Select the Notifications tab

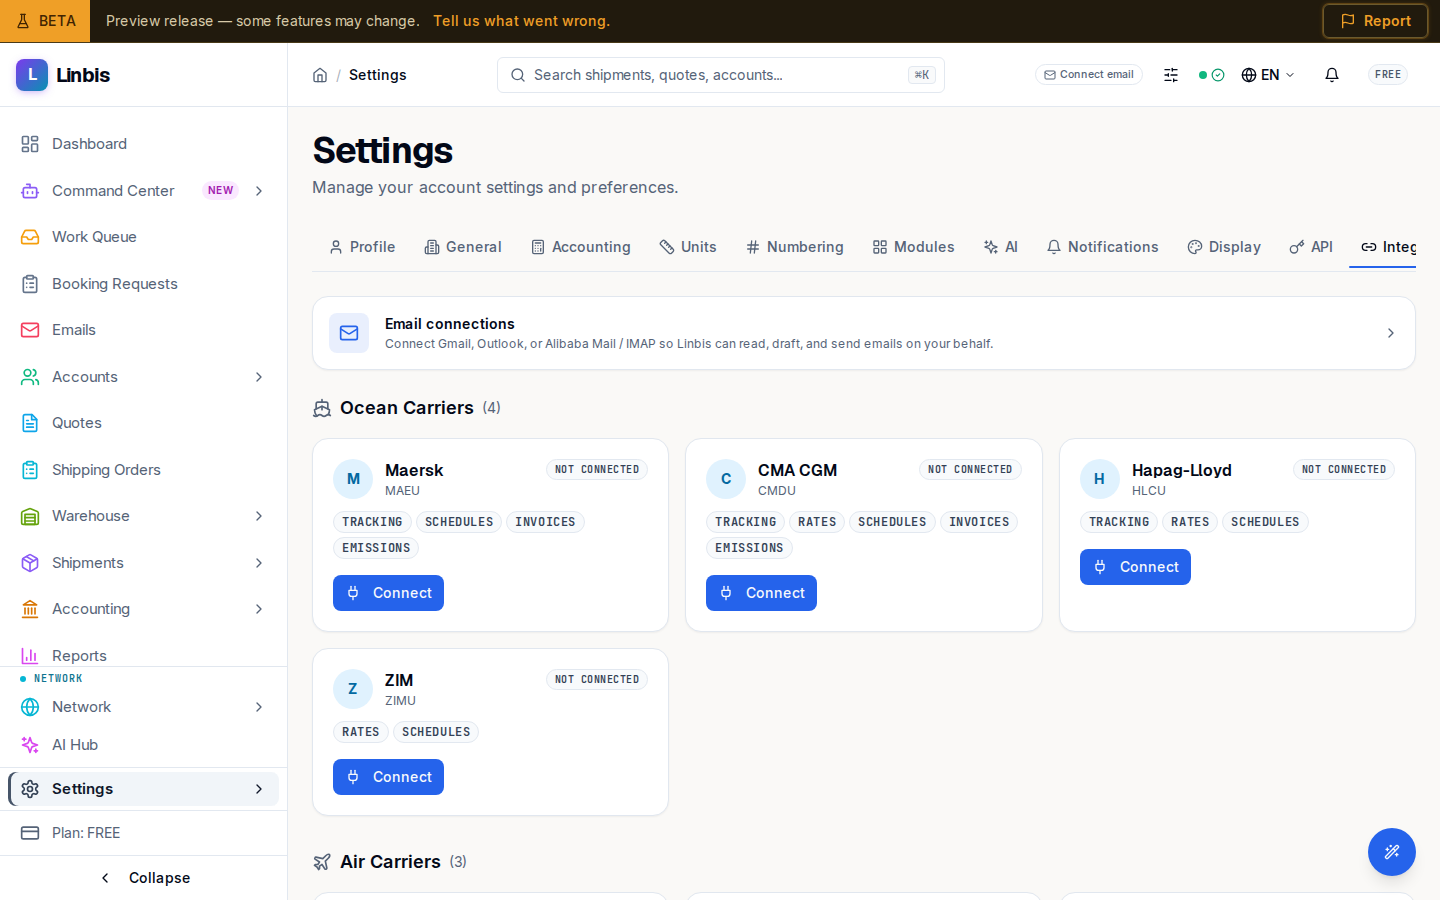(x=1102, y=247)
